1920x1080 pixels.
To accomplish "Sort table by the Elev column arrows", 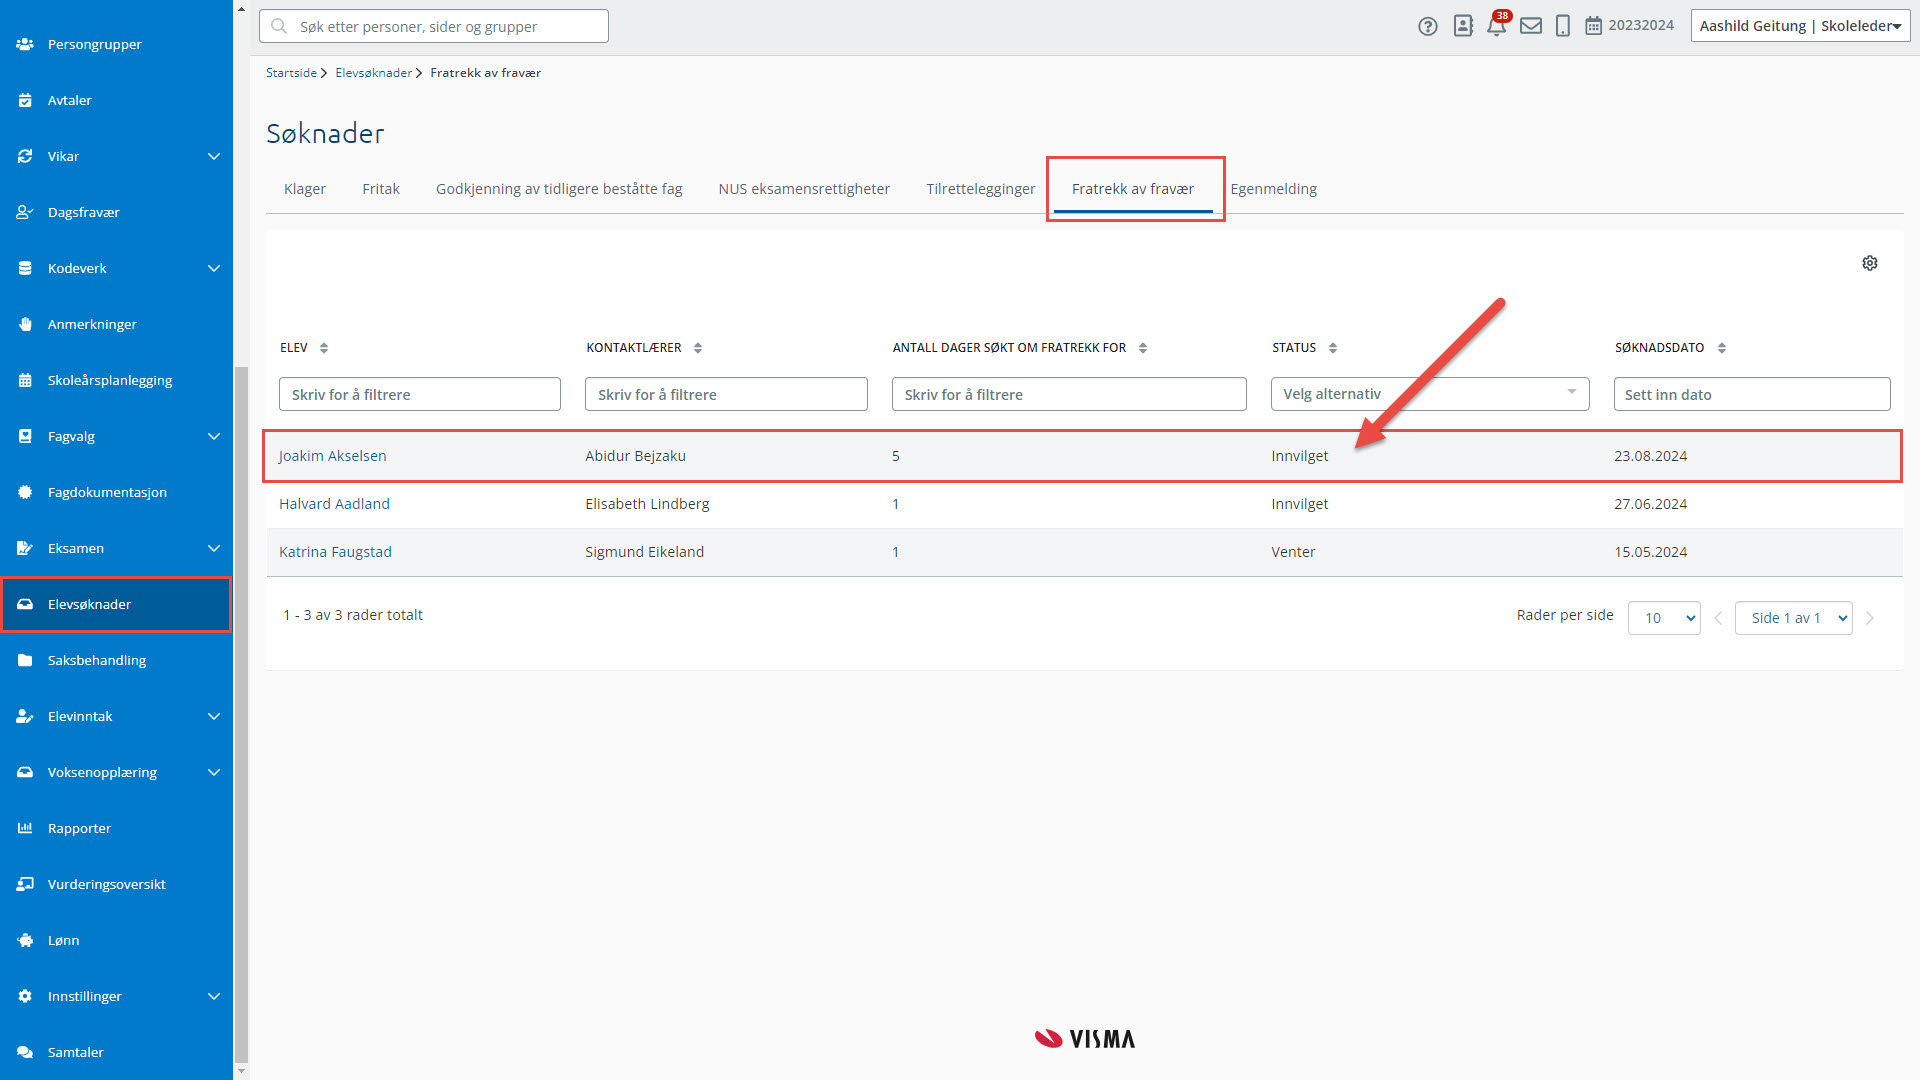I will pyautogui.click(x=323, y=348).
